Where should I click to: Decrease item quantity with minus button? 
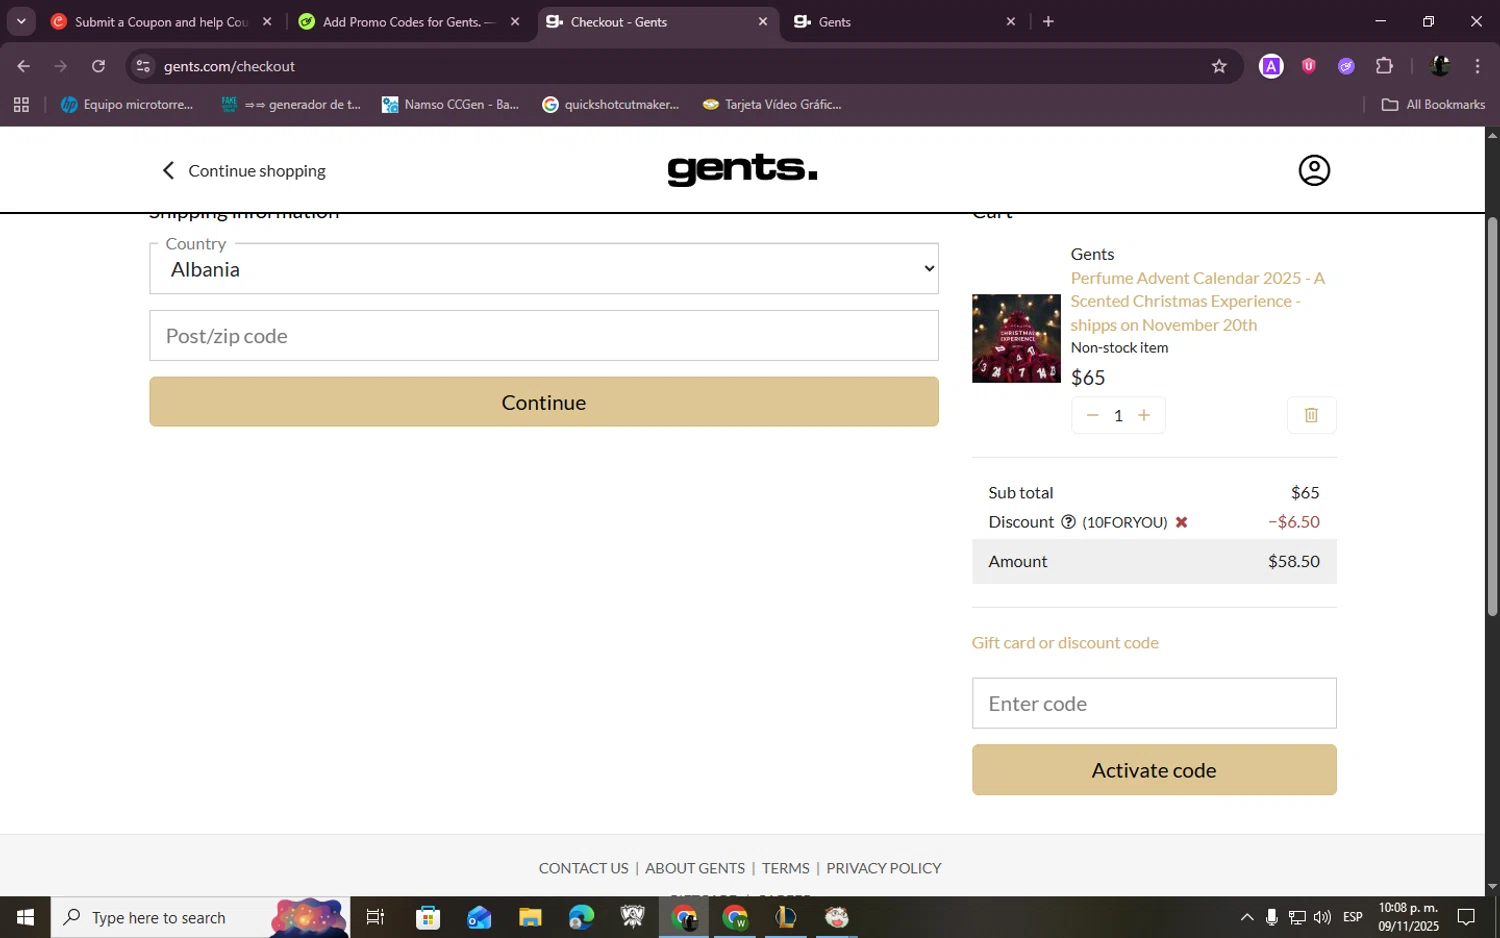[x=1092, y=415]
